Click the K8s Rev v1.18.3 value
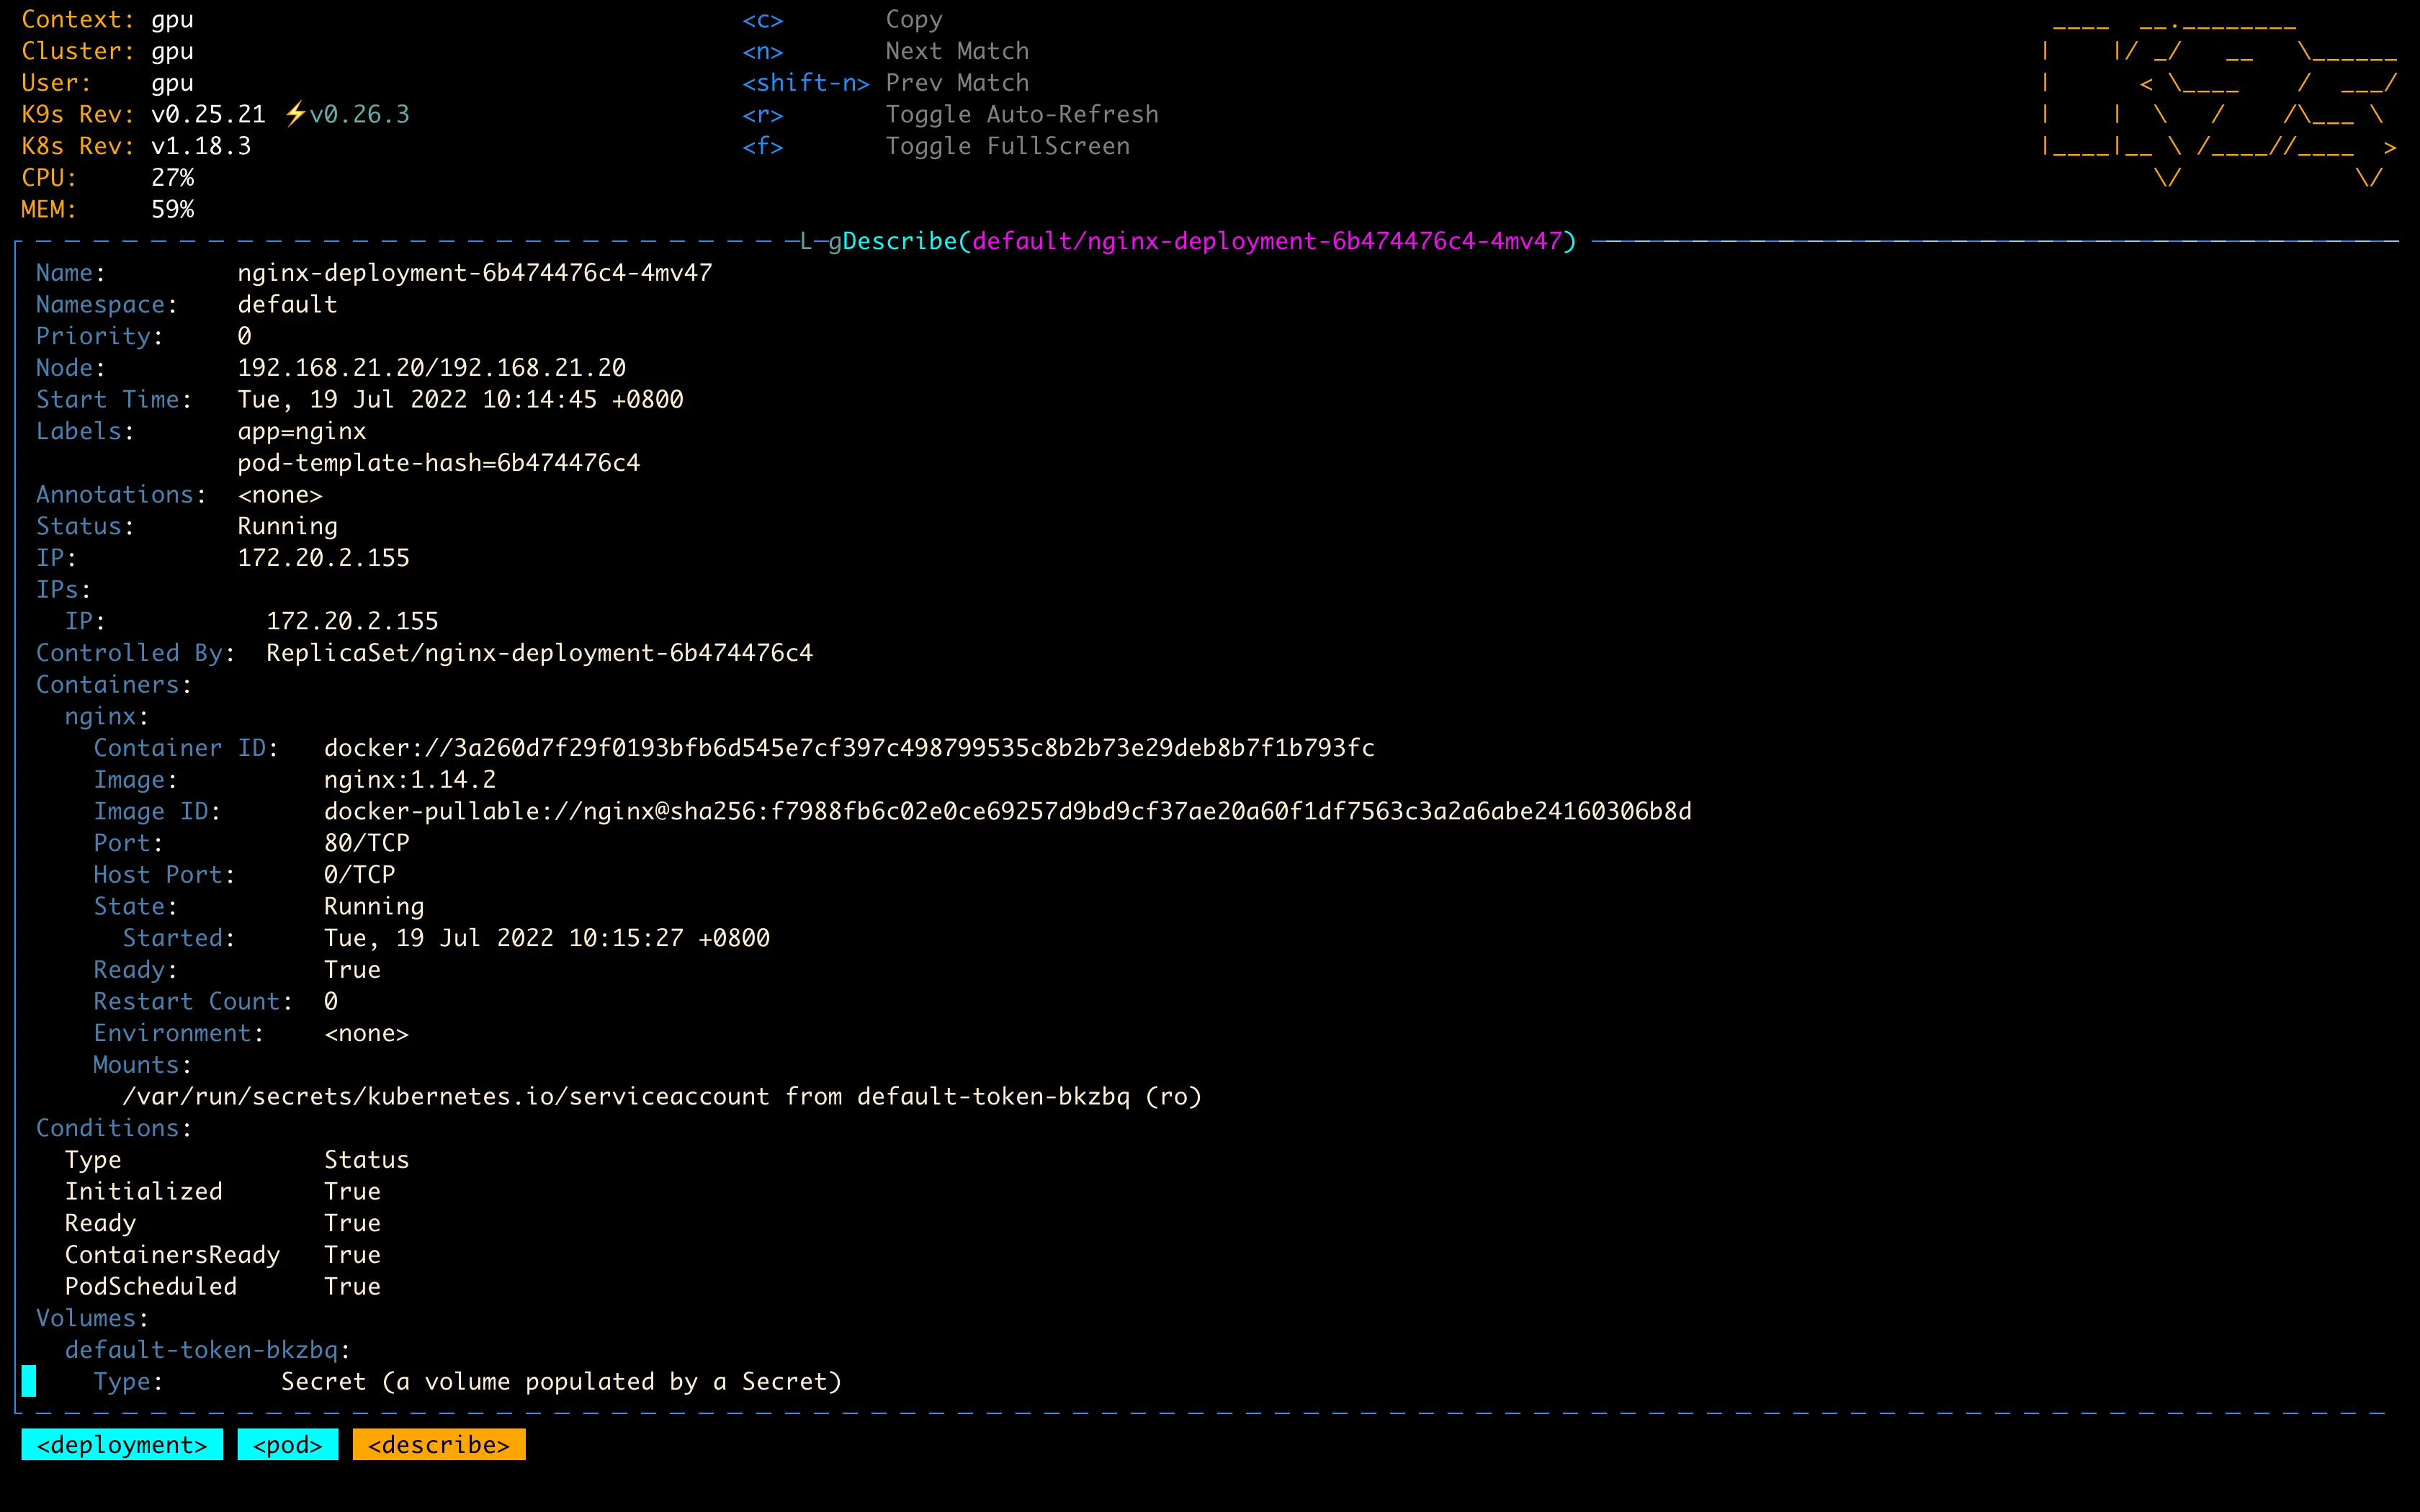 (201, 146)
